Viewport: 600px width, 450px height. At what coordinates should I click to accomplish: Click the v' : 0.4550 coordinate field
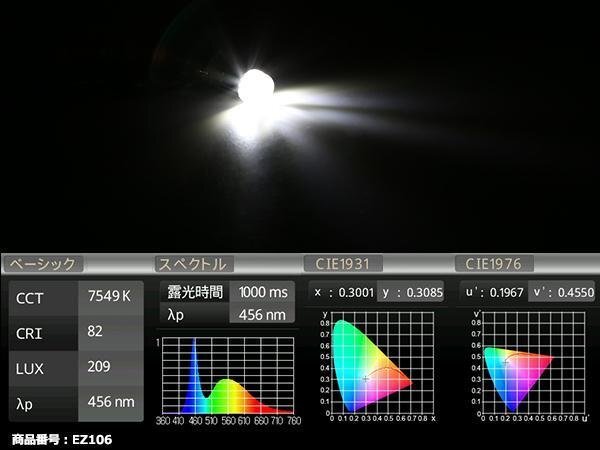point(562,292)
